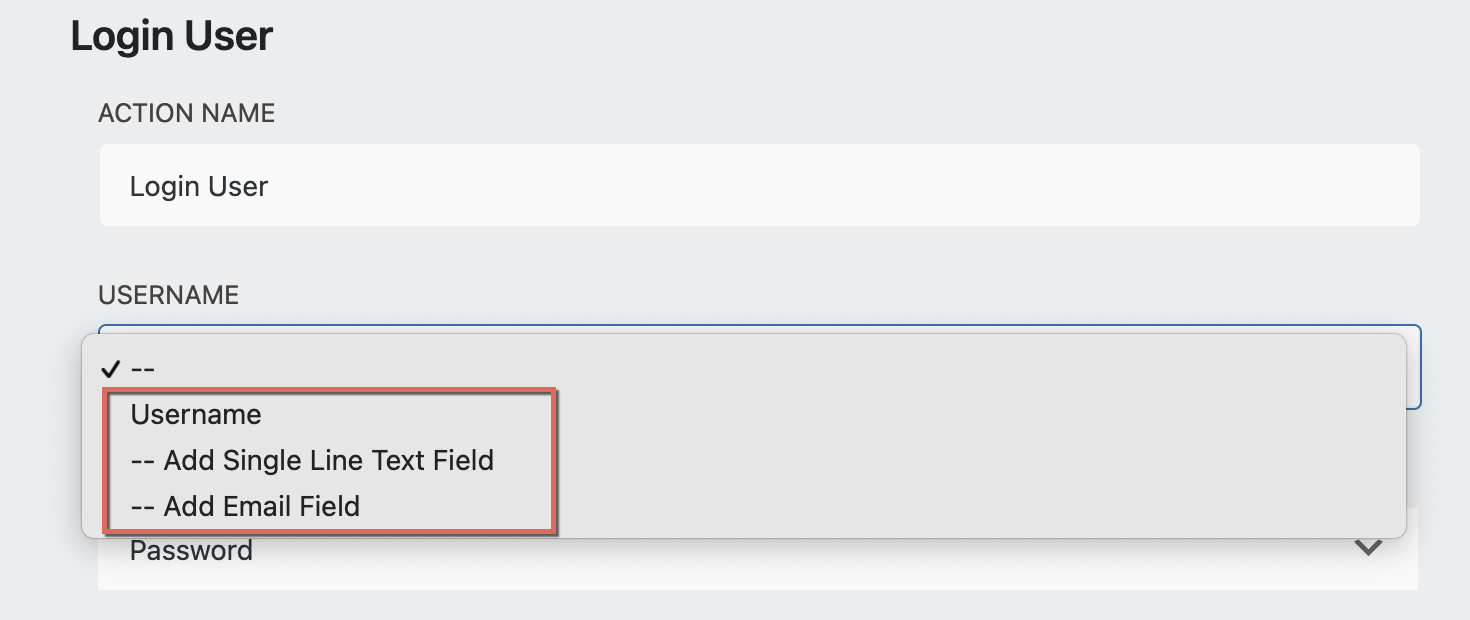The width and height of the screenshot is (1470, 620).
Task: Click the Login User page heading
Action: click(x=171, y=36)
